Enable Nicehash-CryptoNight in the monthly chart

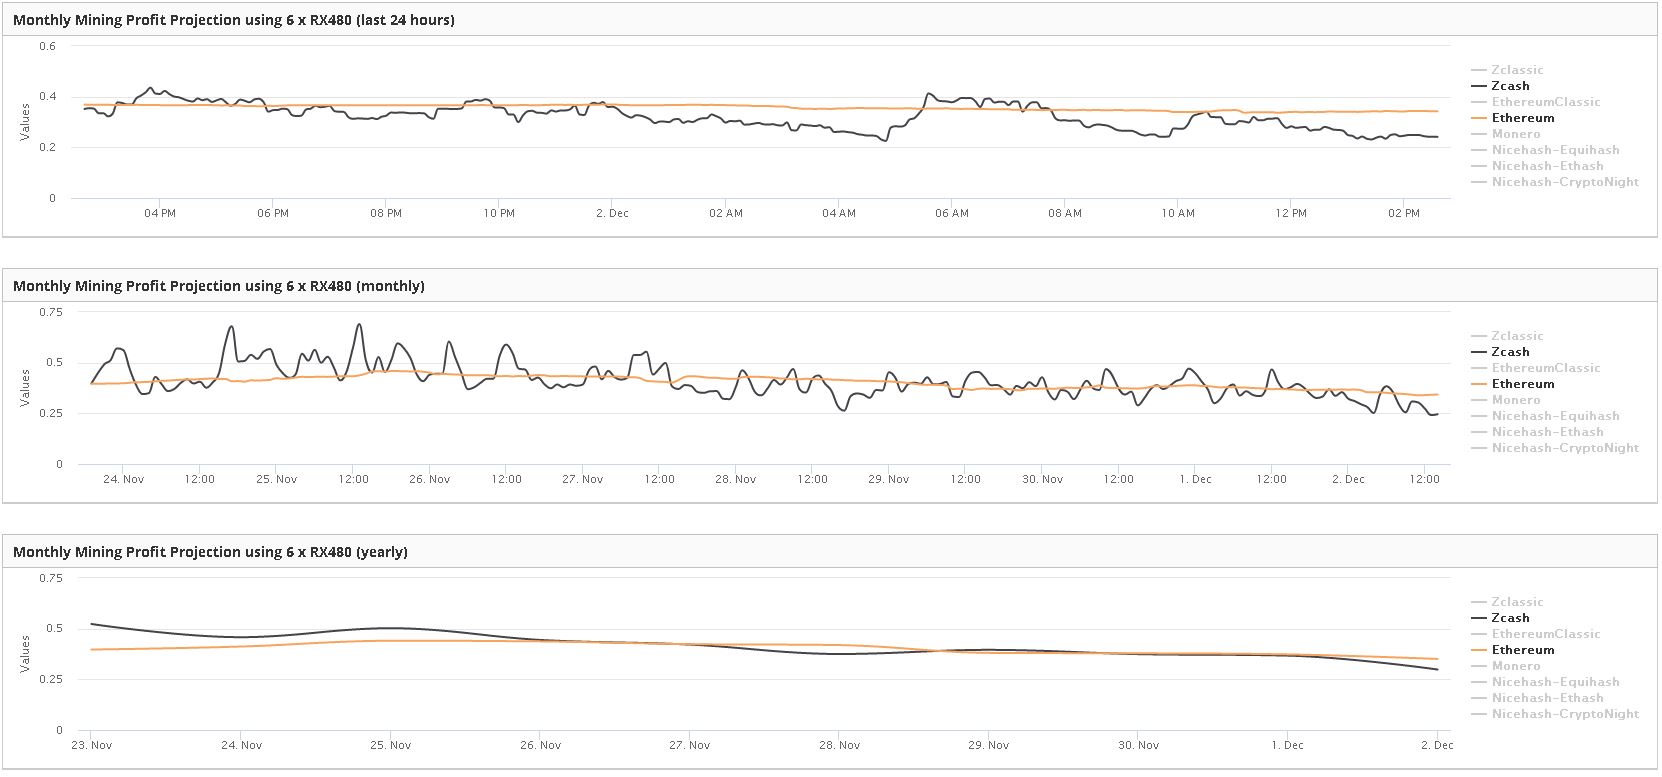(1555, 448)
